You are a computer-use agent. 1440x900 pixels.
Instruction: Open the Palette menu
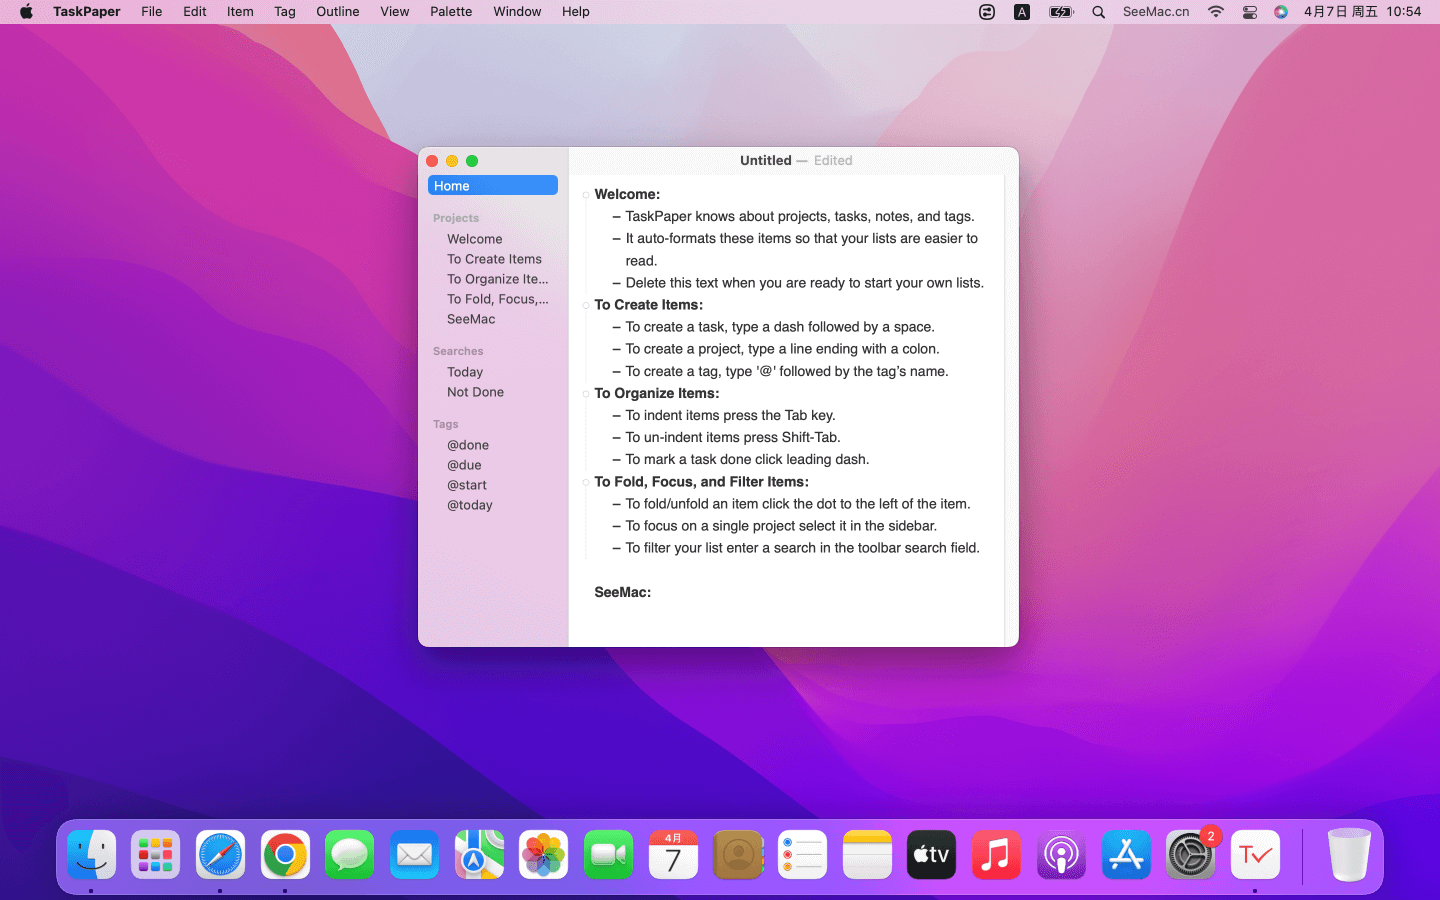451,12
